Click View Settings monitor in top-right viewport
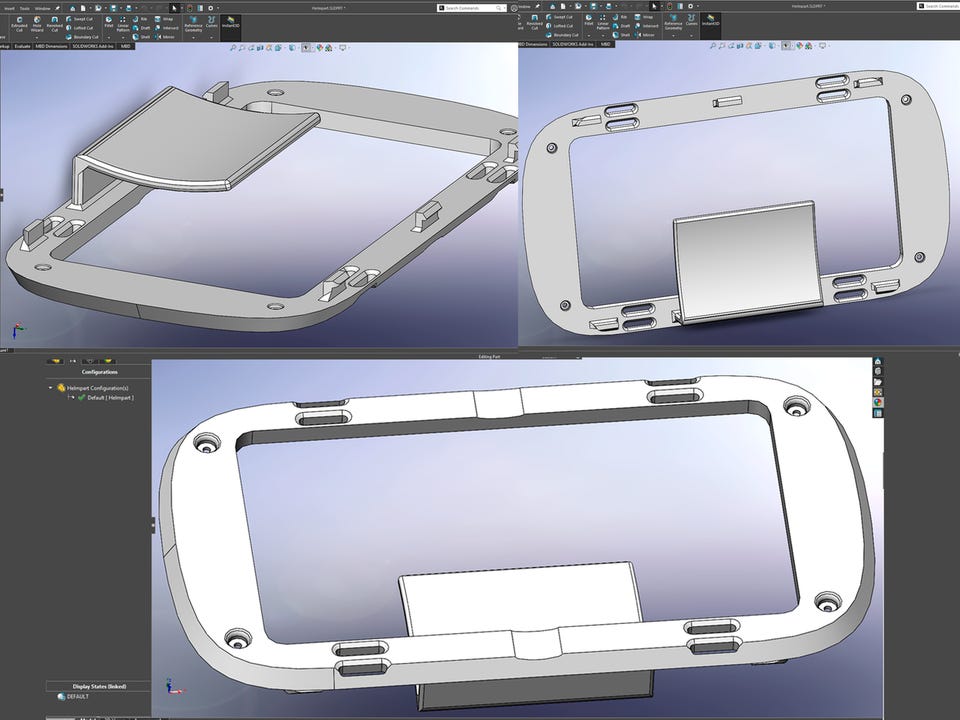Viewport: 960px width, 720px height. (x=822, y=45)
